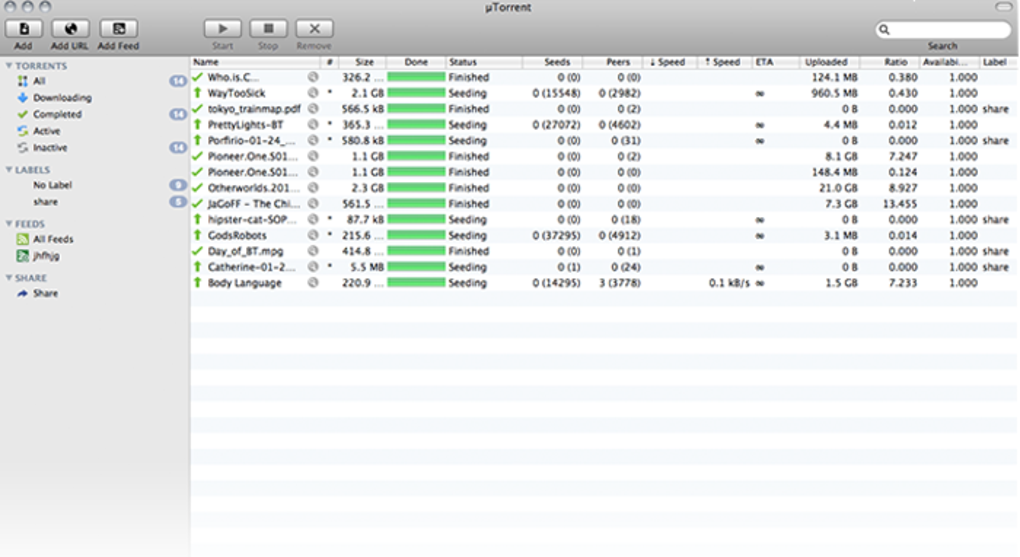Sort by the Seeds column header
1020x557 pixels.
tap(553, 62)
